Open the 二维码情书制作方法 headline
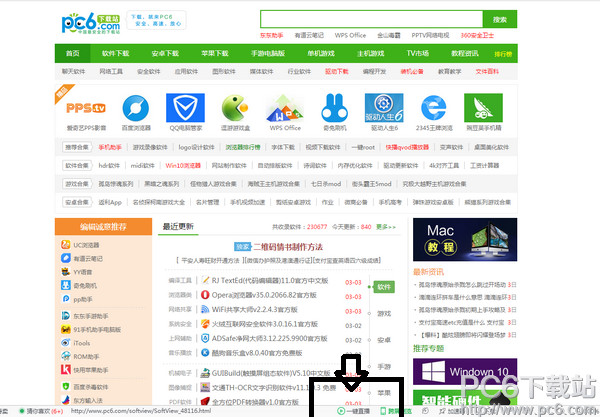Viewport: 600px width, 417px height. click(x=288, y=247)
